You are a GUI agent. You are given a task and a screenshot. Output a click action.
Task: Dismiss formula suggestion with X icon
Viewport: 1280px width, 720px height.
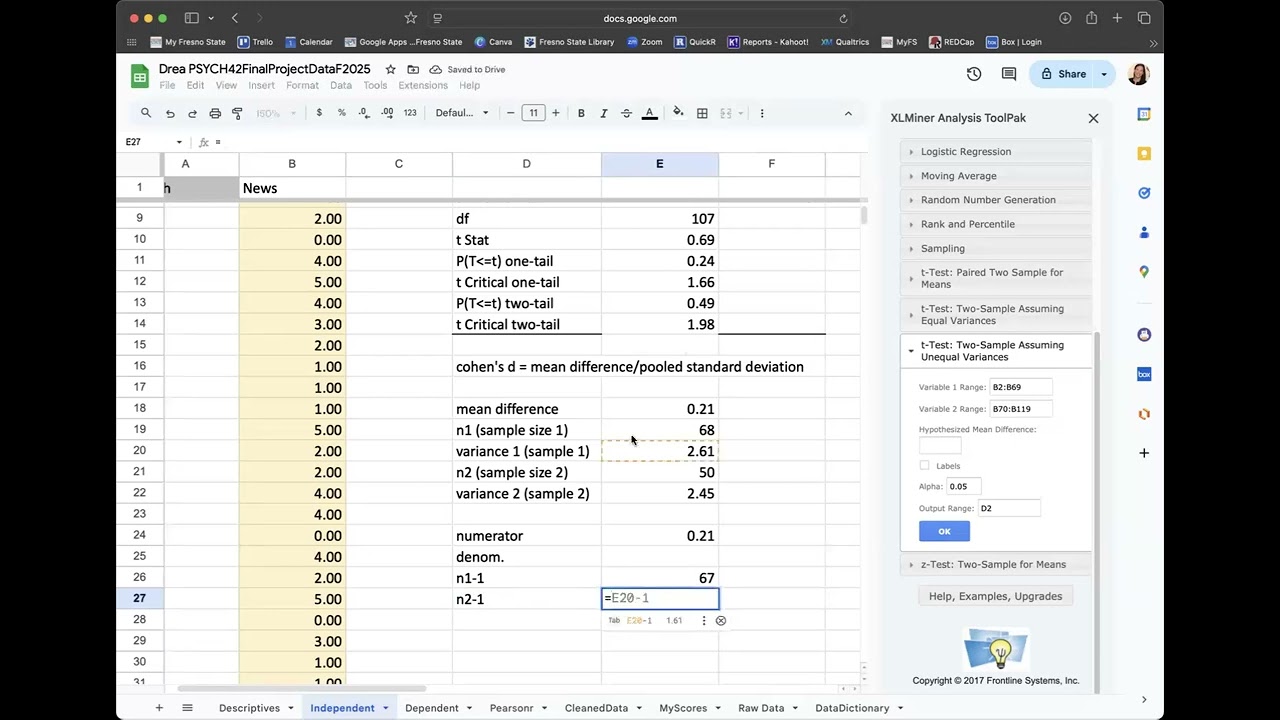[720, 620]
